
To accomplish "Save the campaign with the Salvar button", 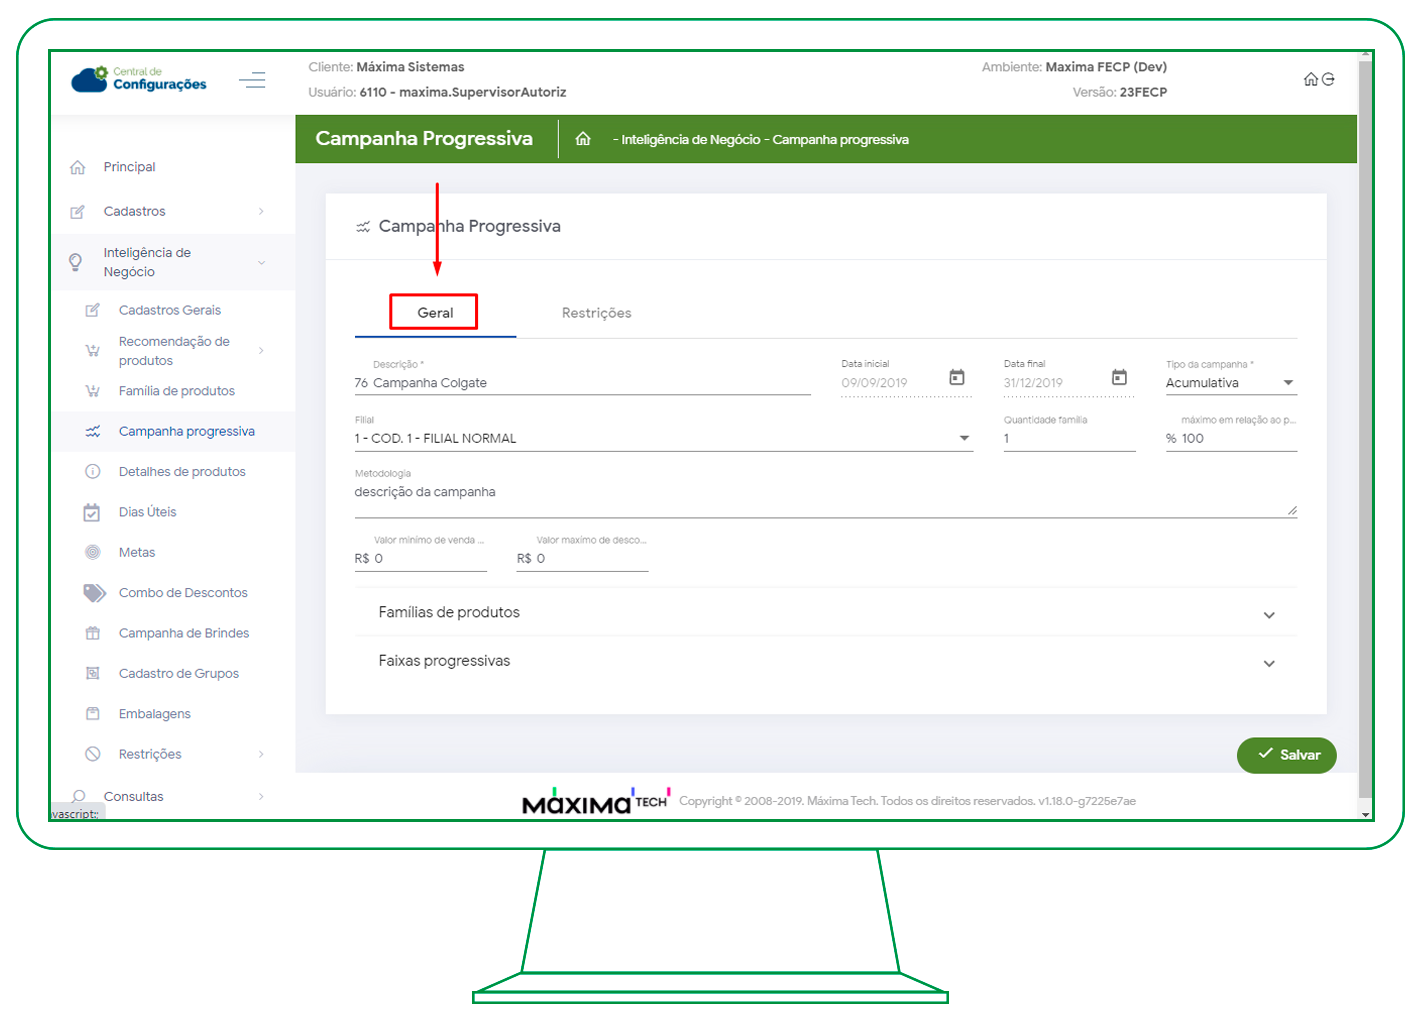I will point(1286,755).
